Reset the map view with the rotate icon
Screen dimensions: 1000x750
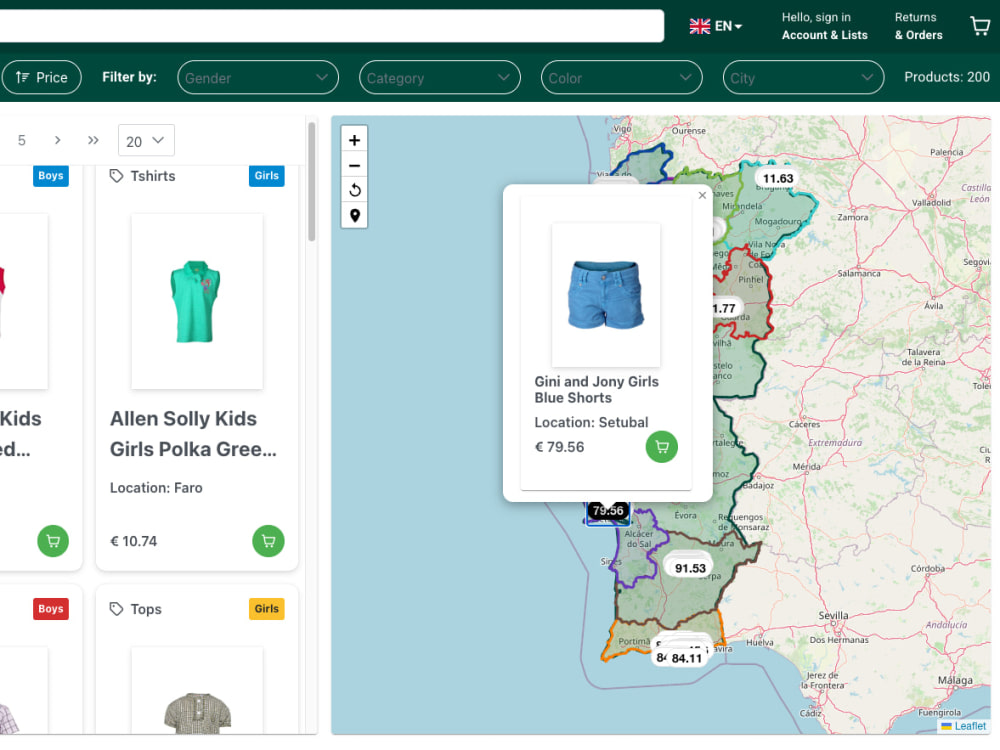(355, 190)
